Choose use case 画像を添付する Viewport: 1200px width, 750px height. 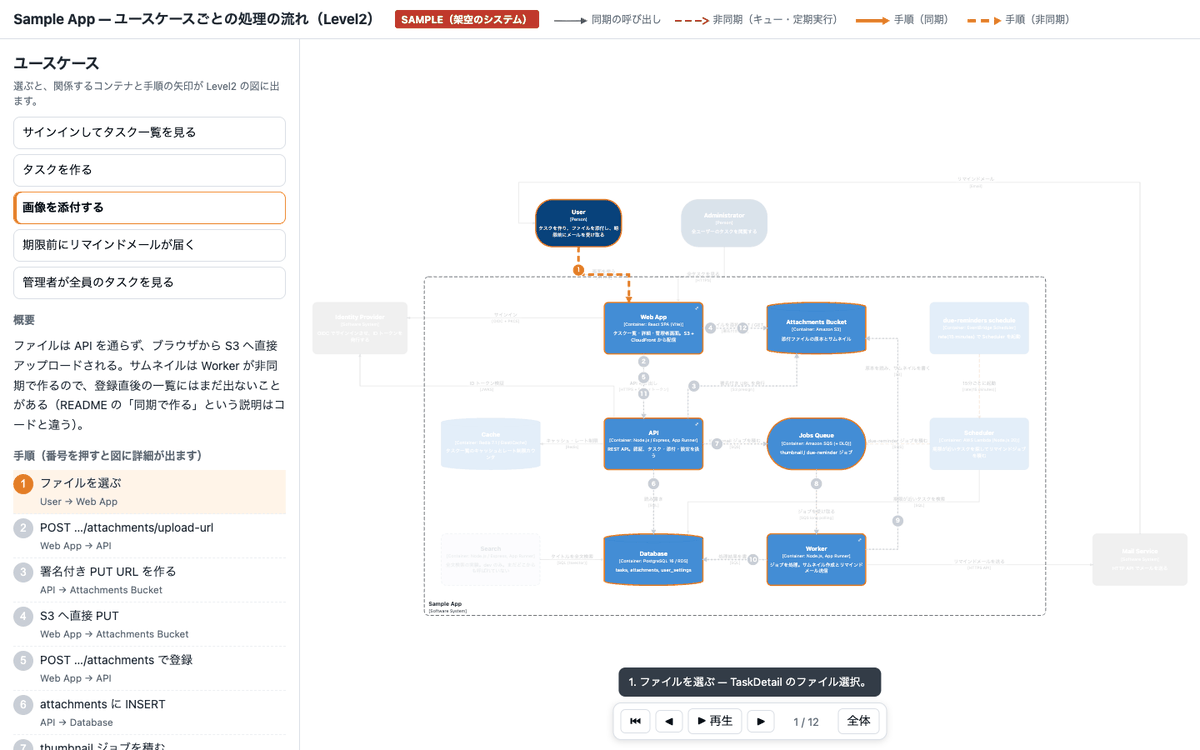click(x=149, y=208)
